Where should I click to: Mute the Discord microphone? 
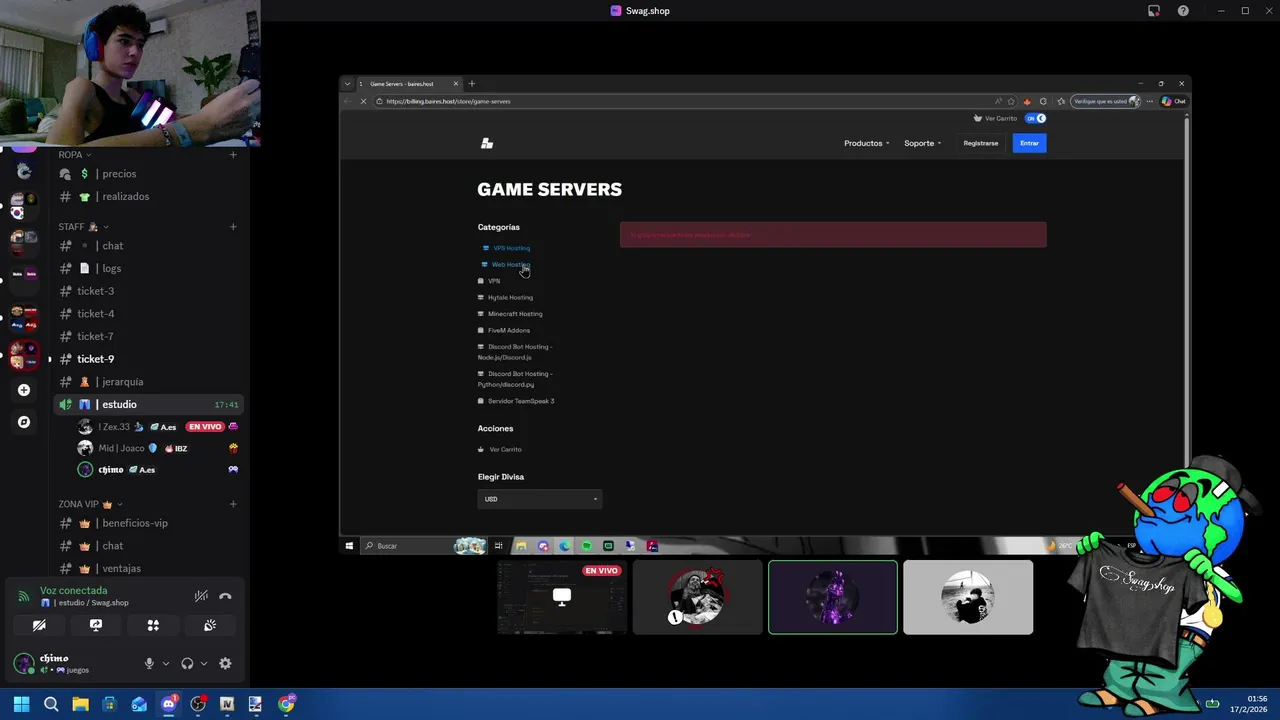coord(149,663)
